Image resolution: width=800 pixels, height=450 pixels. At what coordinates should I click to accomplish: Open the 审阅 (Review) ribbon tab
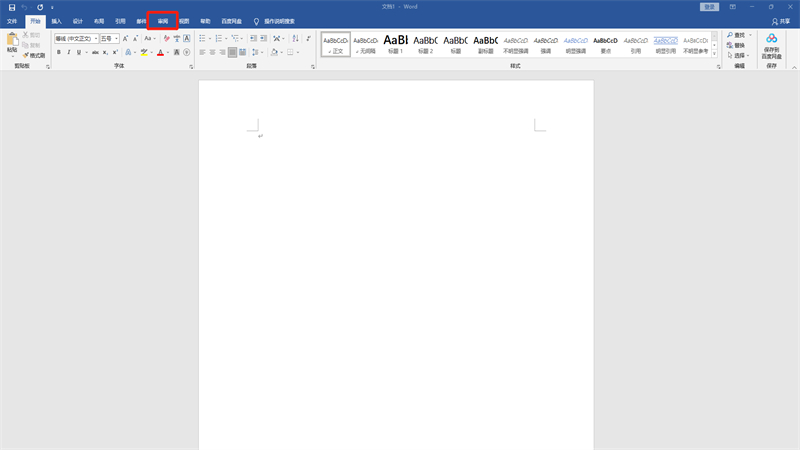(163, 21)
